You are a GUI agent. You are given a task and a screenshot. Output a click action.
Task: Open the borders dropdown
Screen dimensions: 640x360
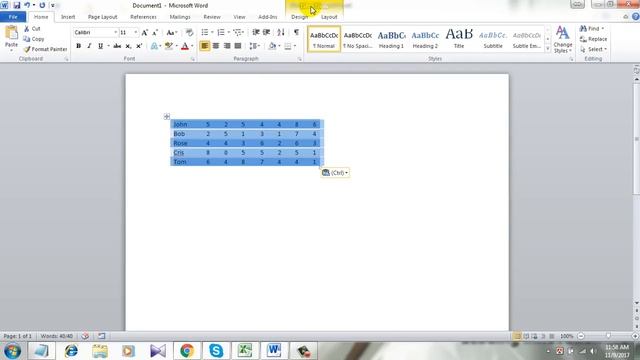click(294, 46)
